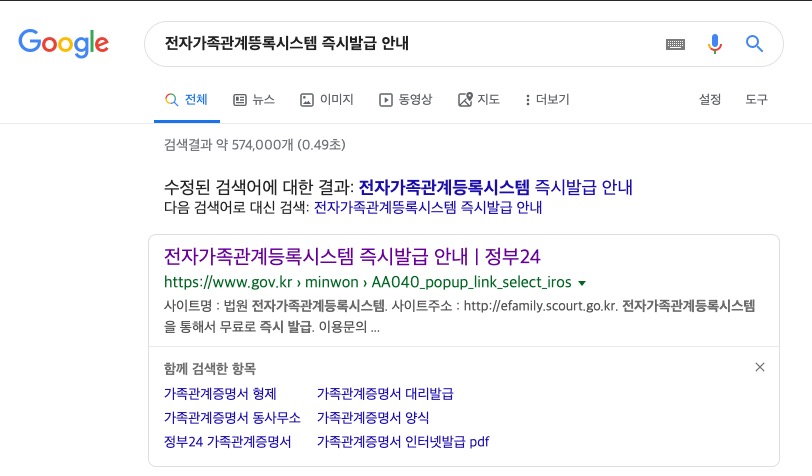Open 설정 options
812x476 pixels.
coord(709,99)
